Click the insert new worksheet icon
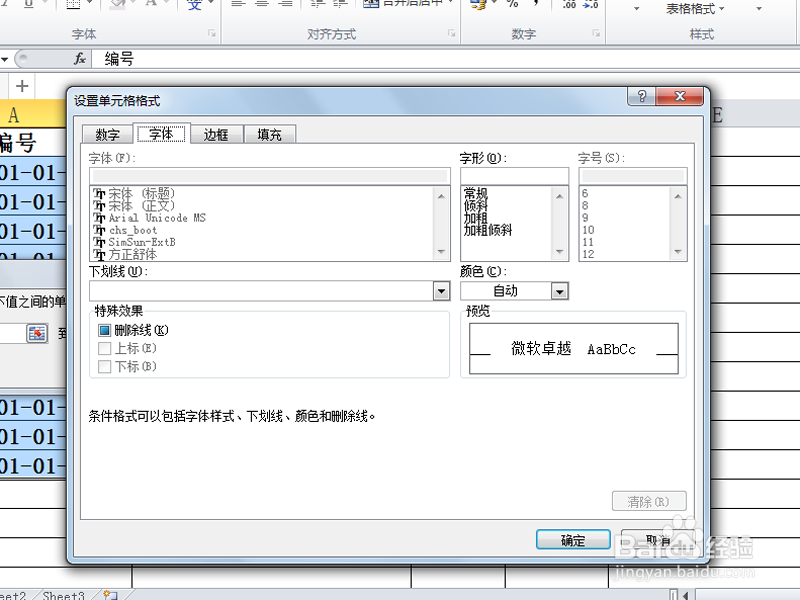 (x=110, y=594)
